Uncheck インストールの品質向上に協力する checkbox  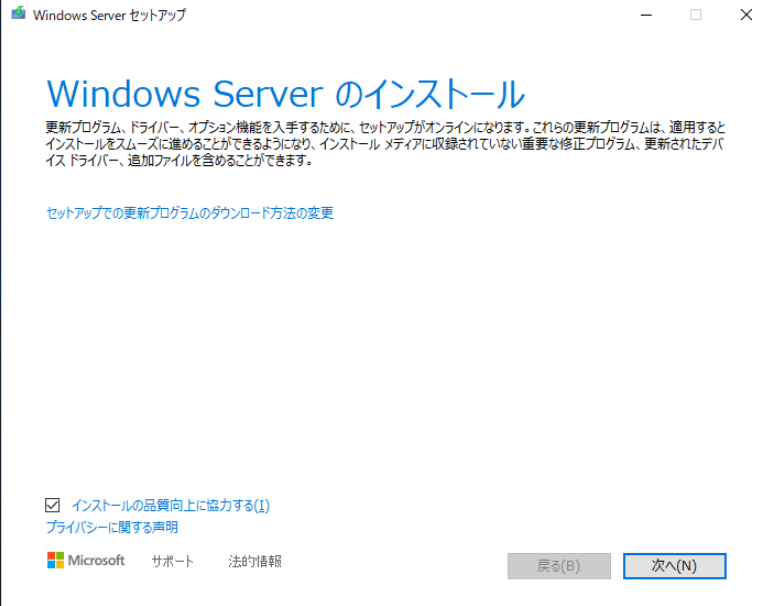point(52,505)
